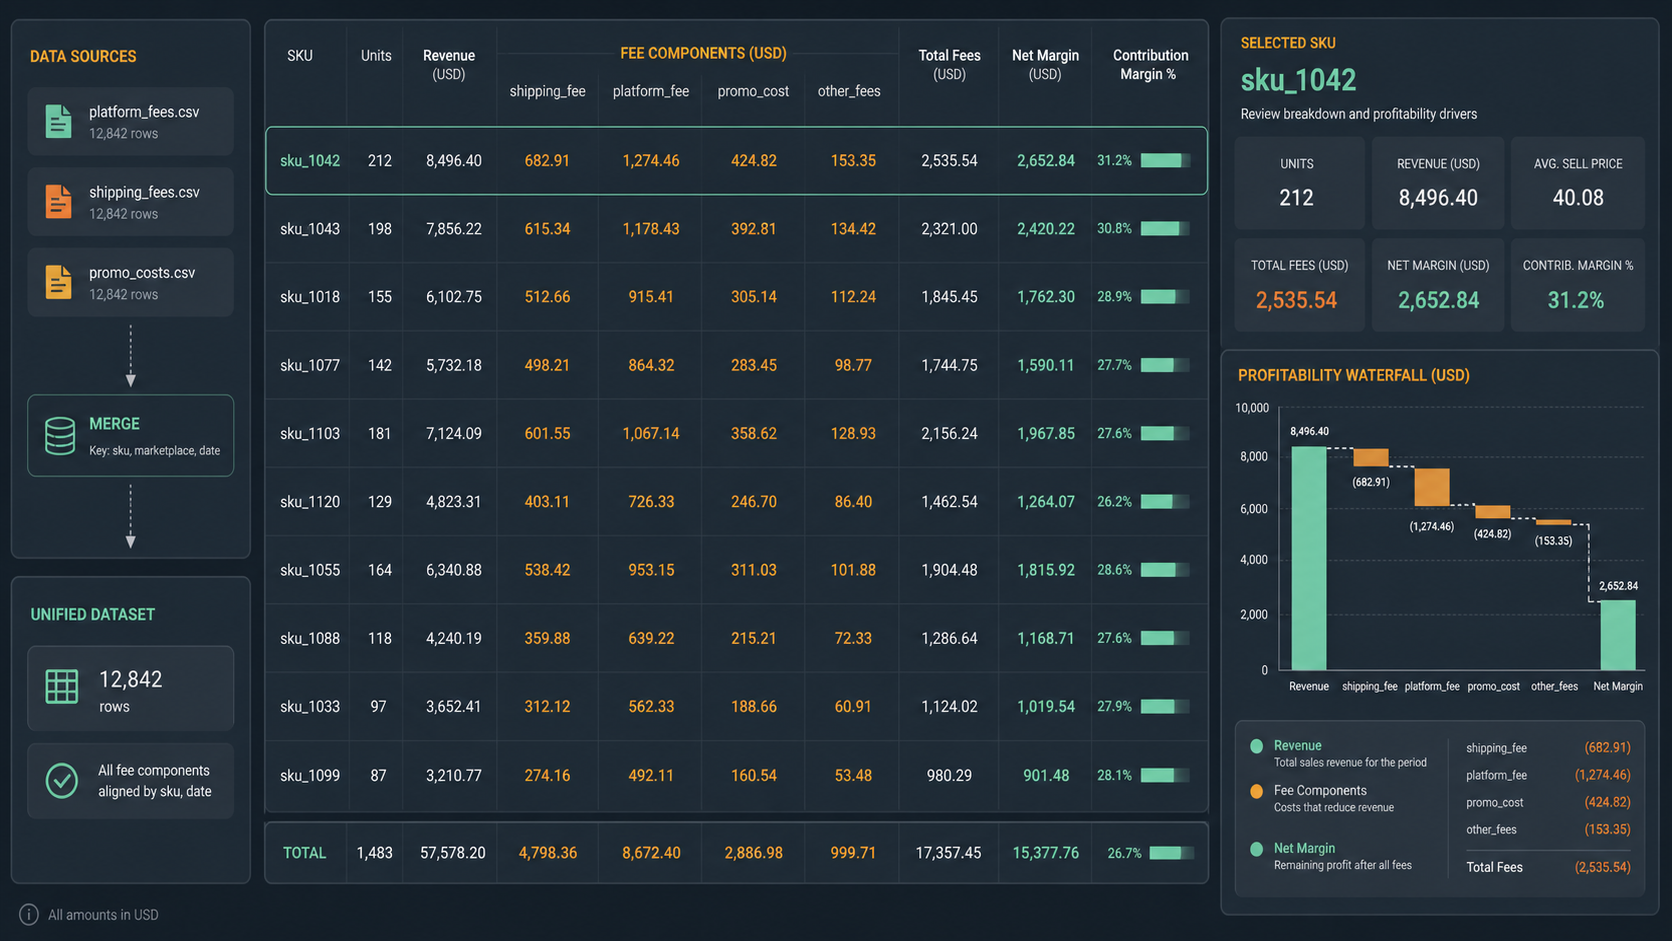This screenshot has height=941, width=1672.
Task: Click the All fee components aligned status card
Action: [x=131, y=781]
